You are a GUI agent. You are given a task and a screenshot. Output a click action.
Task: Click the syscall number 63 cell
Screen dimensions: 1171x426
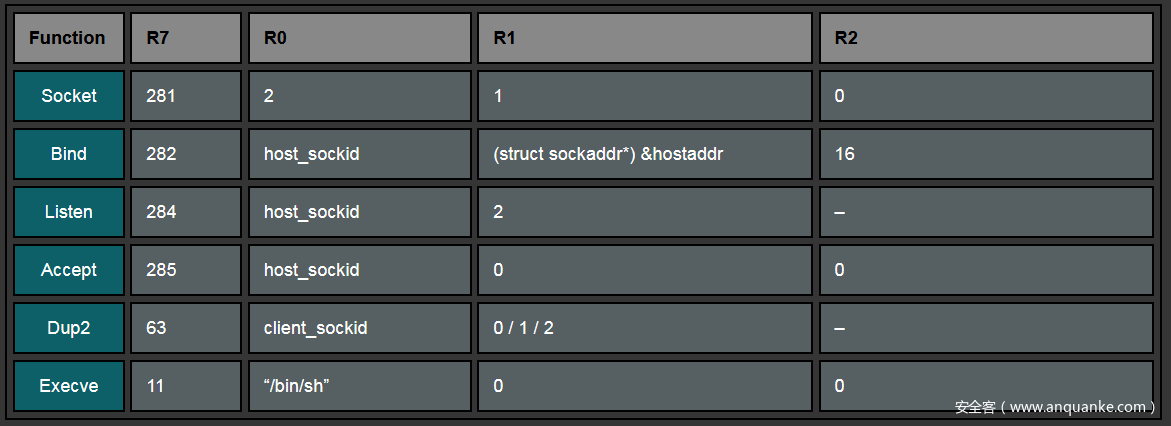[x=186, y=328]
